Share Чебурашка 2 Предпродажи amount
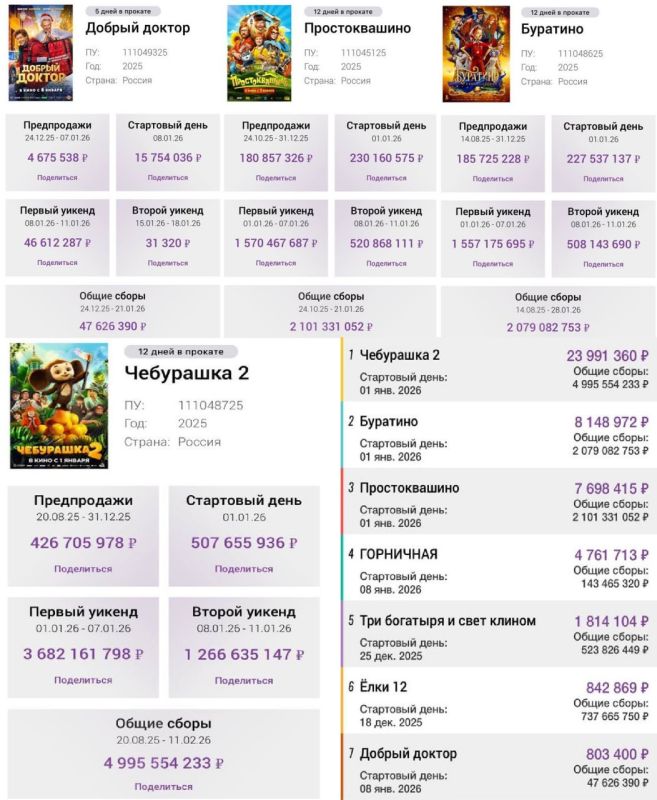Viewport: 657px width, 800px height. pos(82,568)
